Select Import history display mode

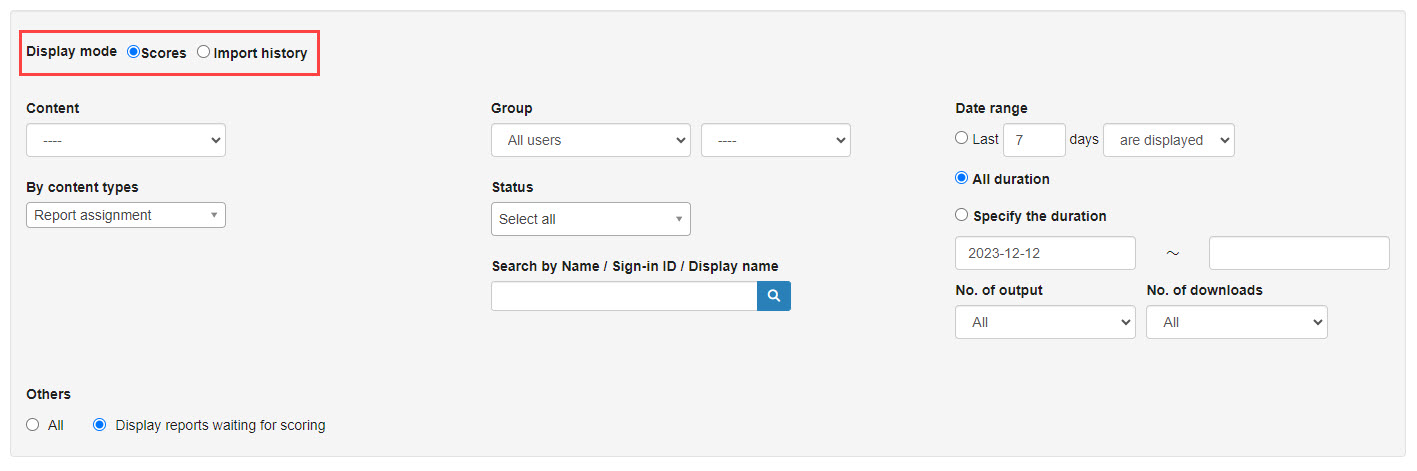204,52
